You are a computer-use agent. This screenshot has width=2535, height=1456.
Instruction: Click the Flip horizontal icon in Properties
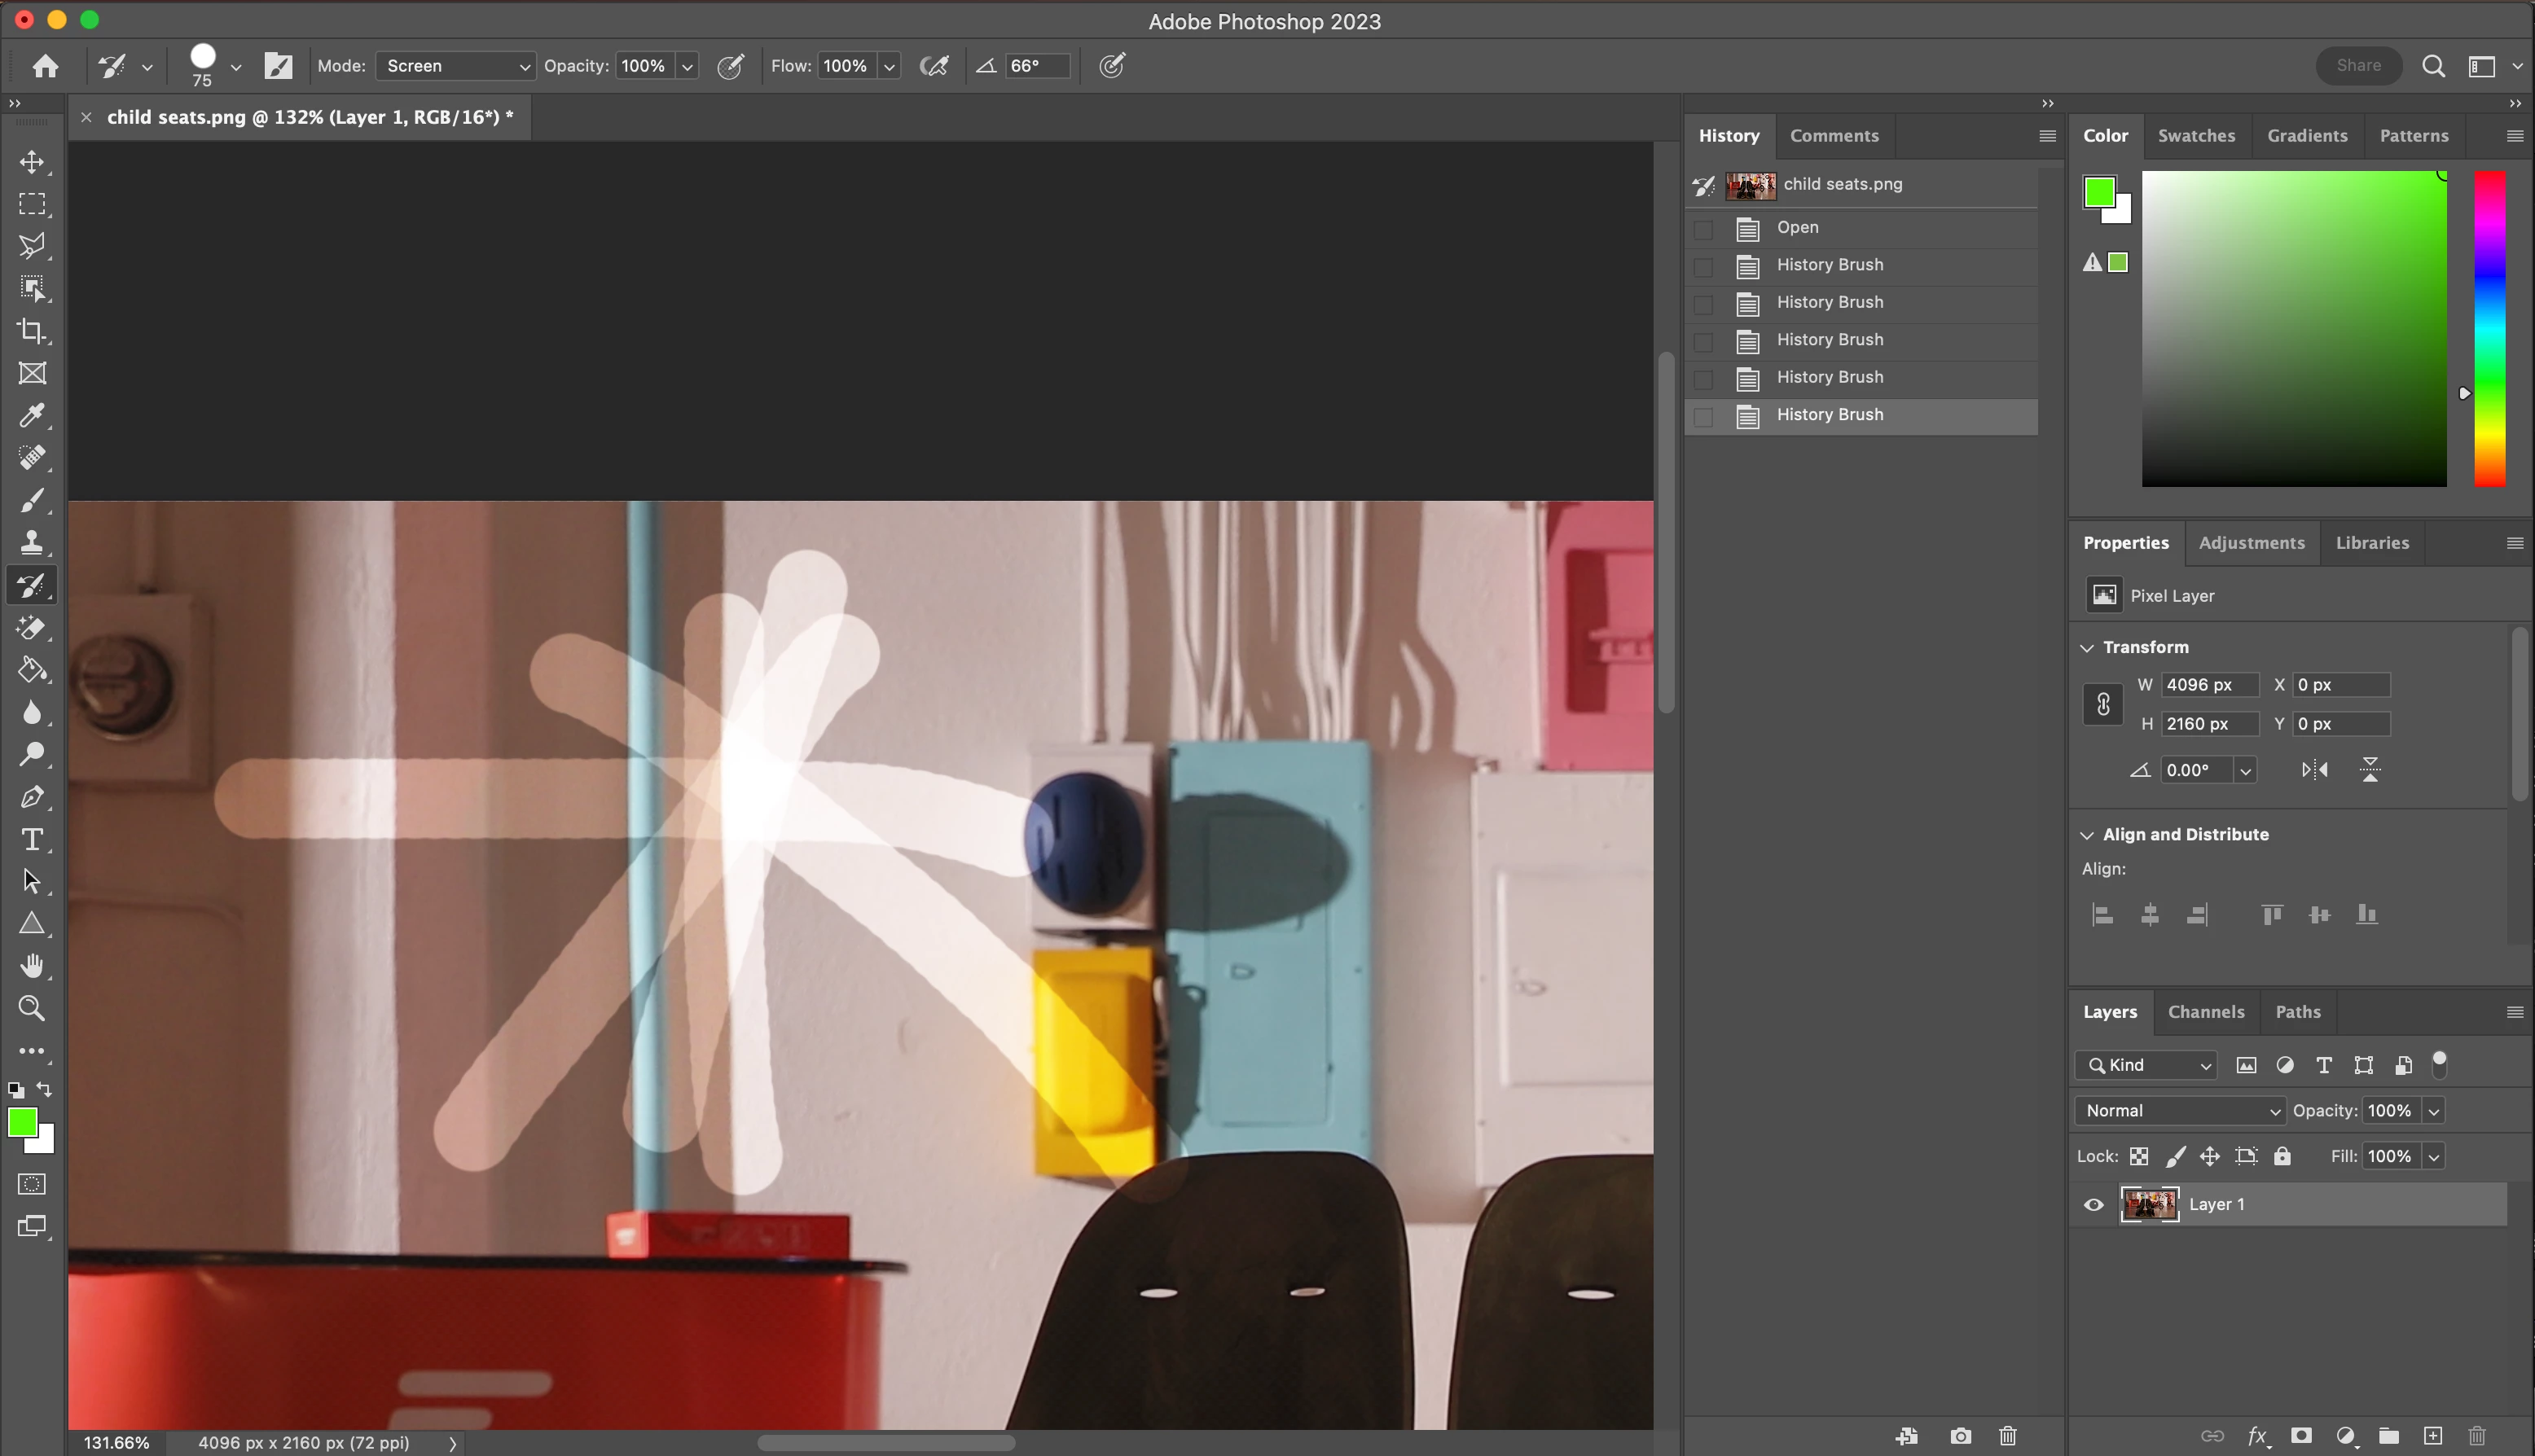click(x=2314, y=770)
